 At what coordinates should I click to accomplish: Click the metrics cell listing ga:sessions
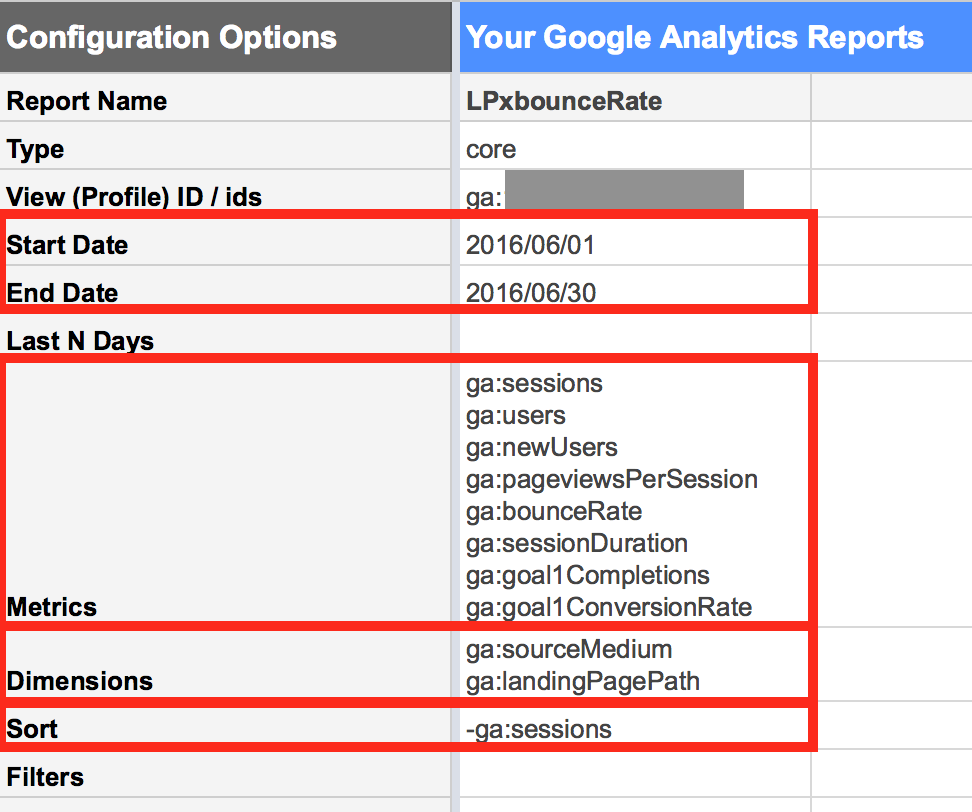[635, 494]
